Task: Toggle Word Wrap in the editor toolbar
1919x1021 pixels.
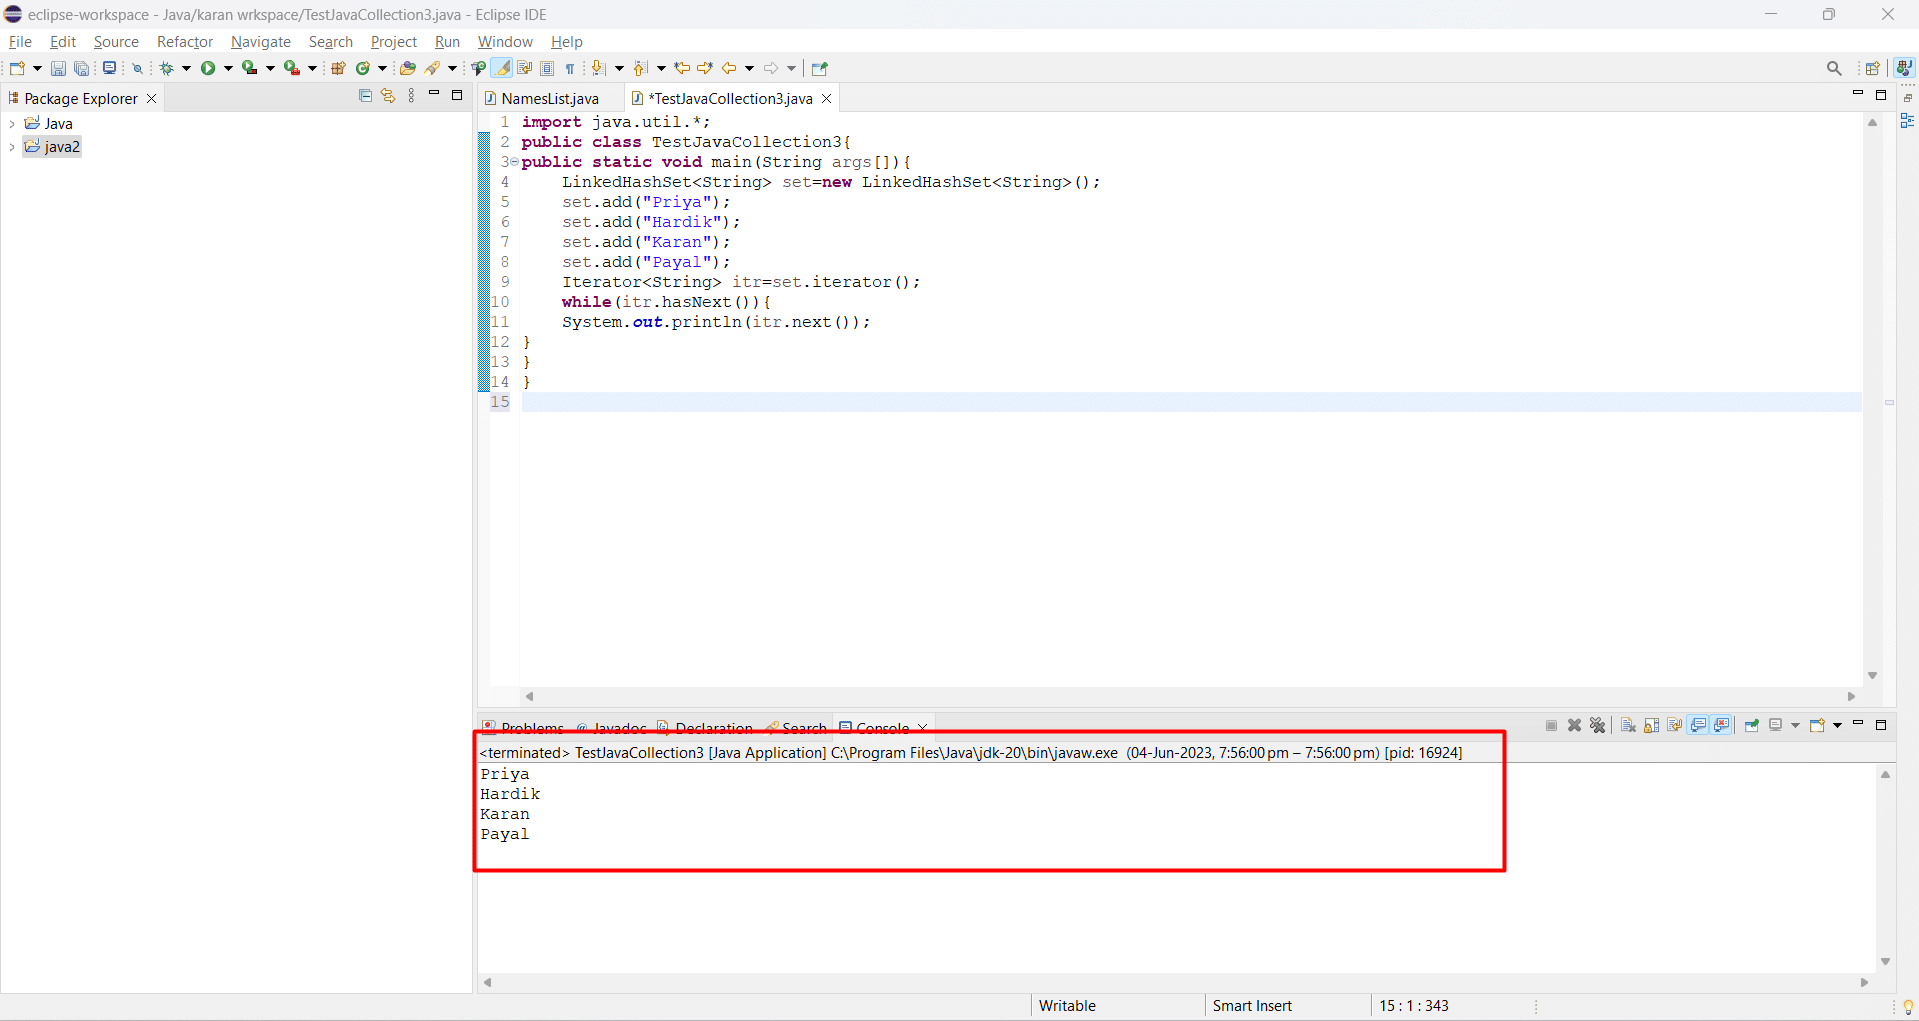Action: click(525, 68)
